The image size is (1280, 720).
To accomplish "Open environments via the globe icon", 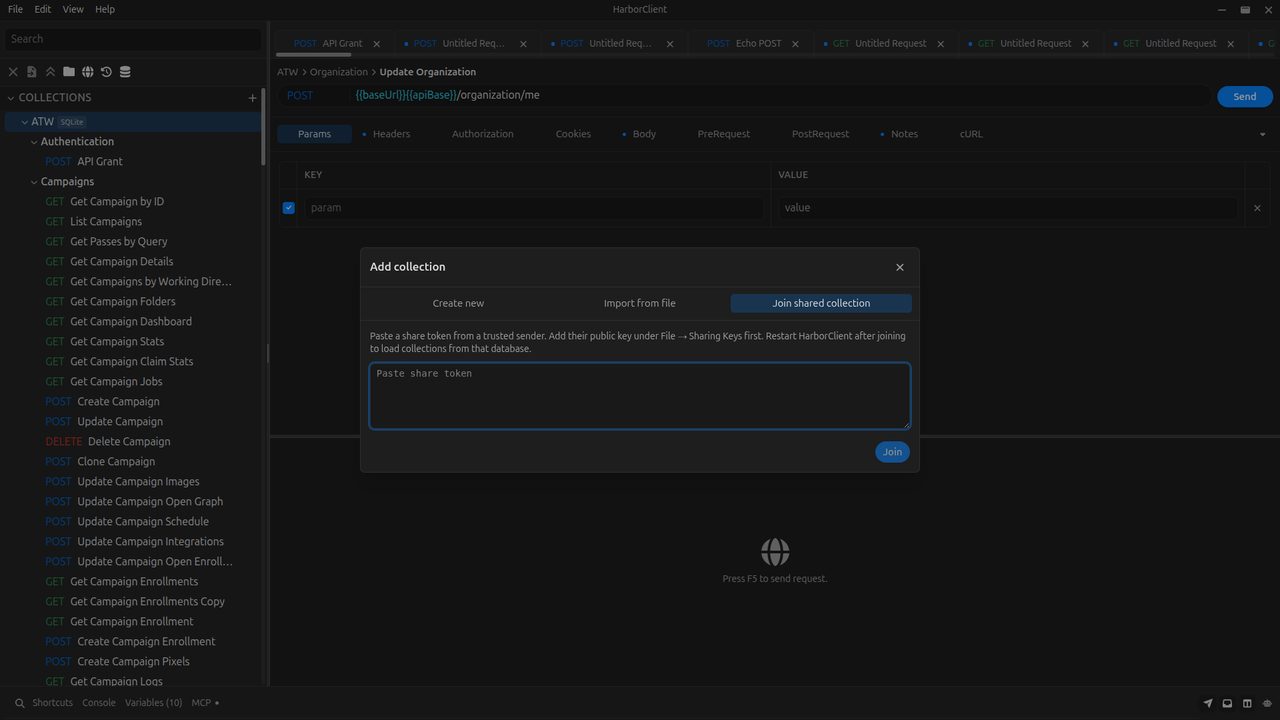I will click(x=88, y=72).
